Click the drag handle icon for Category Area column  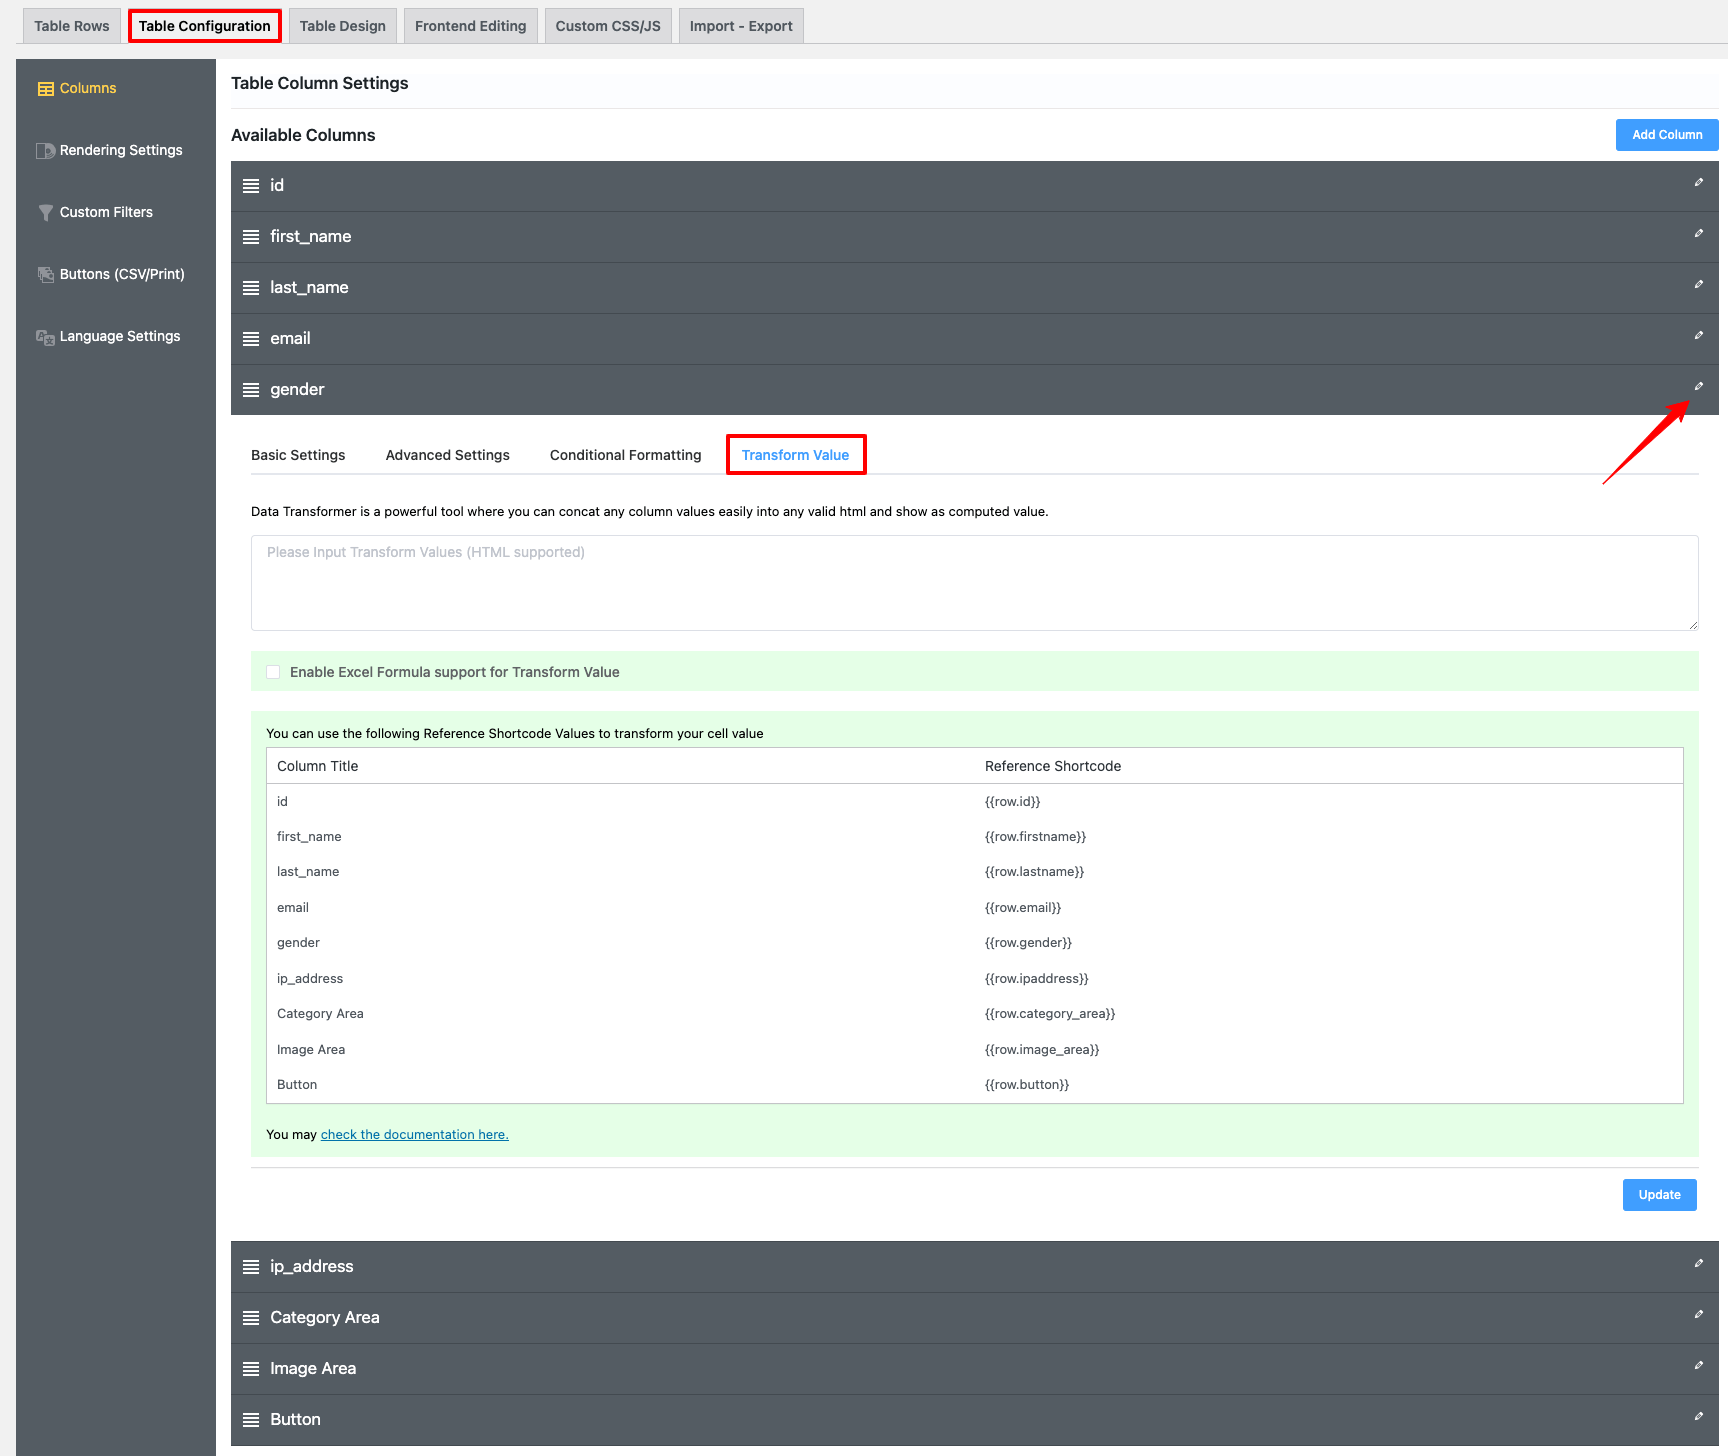coord(251,1318)
